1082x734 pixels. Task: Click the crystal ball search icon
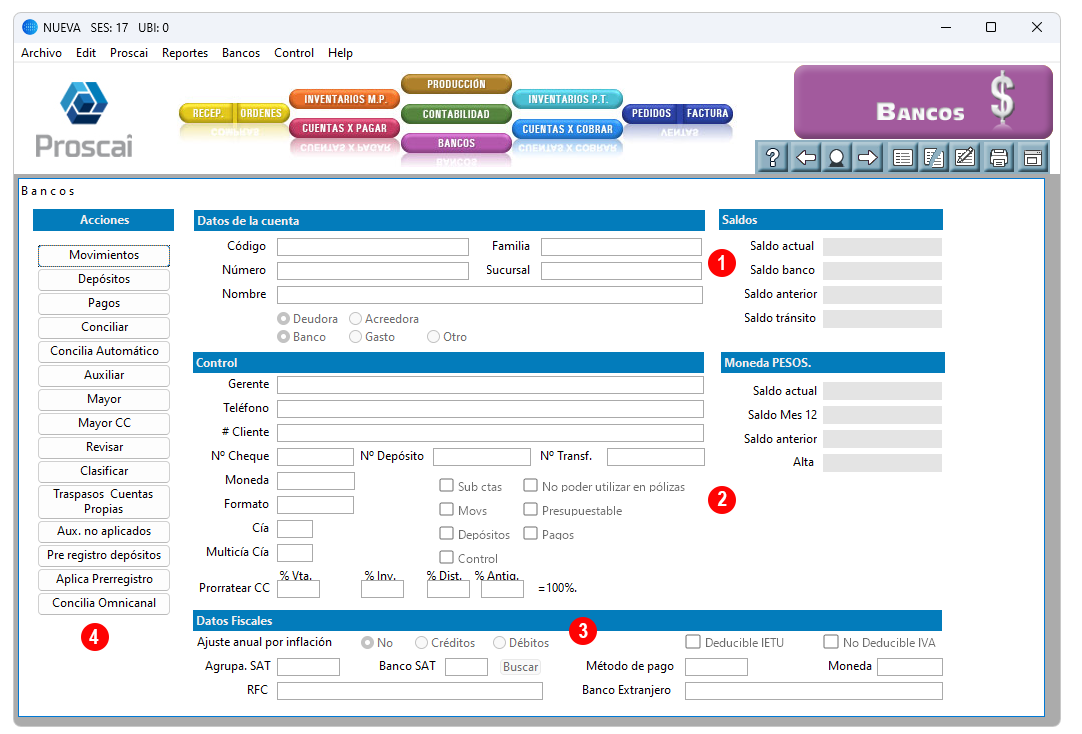[836, 158]
